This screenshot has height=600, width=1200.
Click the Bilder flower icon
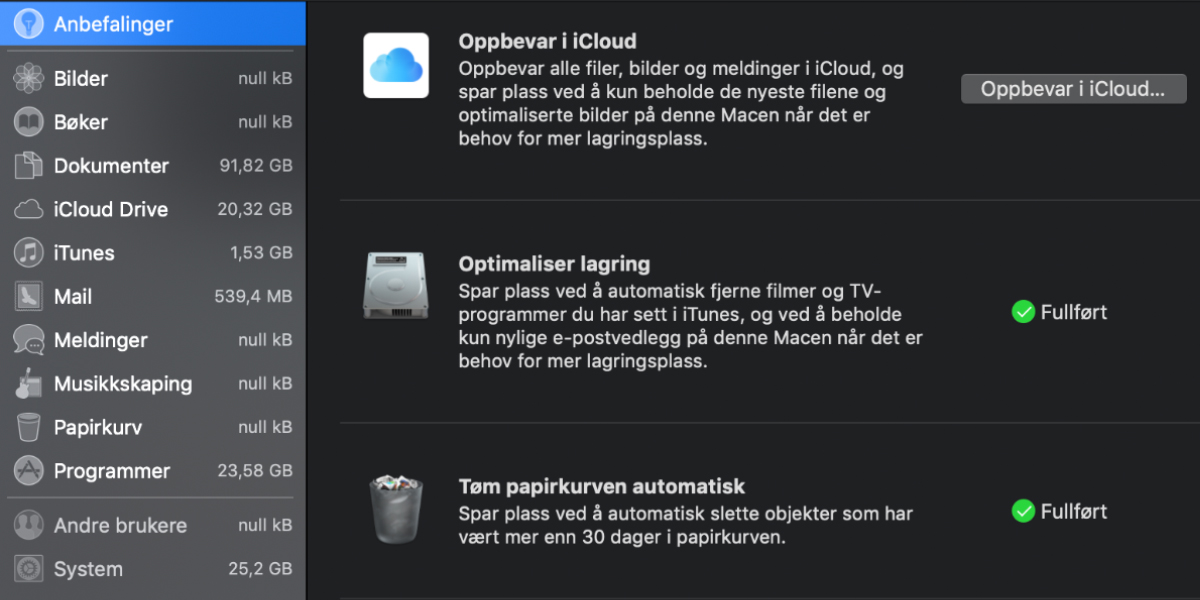pos(28,78)
